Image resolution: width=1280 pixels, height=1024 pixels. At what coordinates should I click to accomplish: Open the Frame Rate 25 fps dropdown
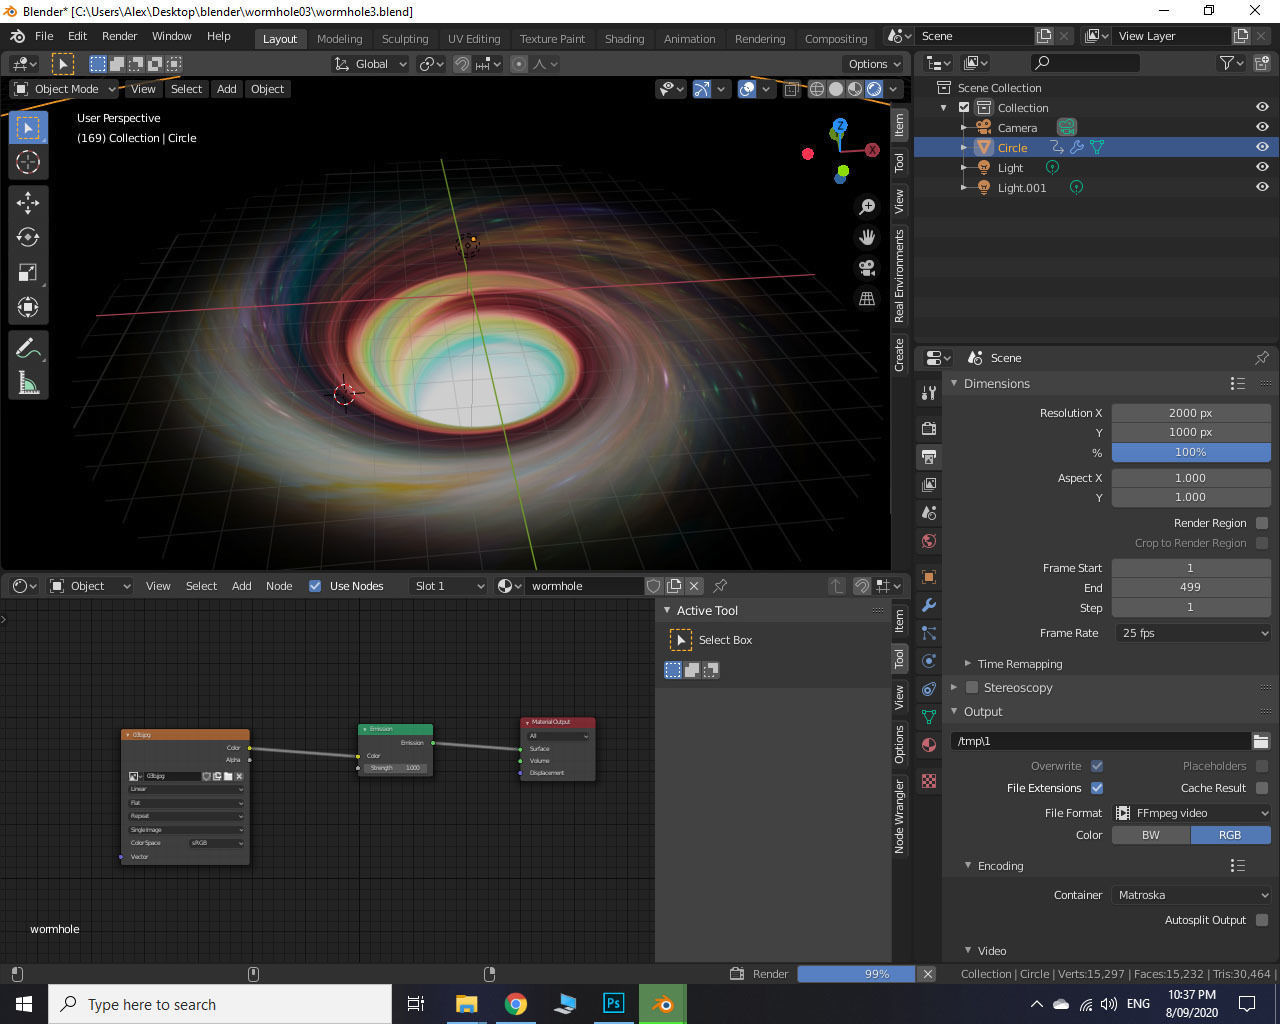coord(1191,633)
